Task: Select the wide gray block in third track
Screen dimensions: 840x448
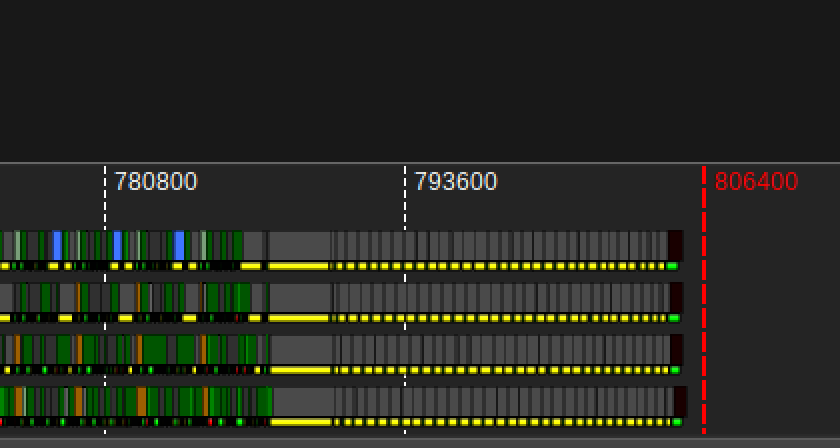Action: click(302, 350)
